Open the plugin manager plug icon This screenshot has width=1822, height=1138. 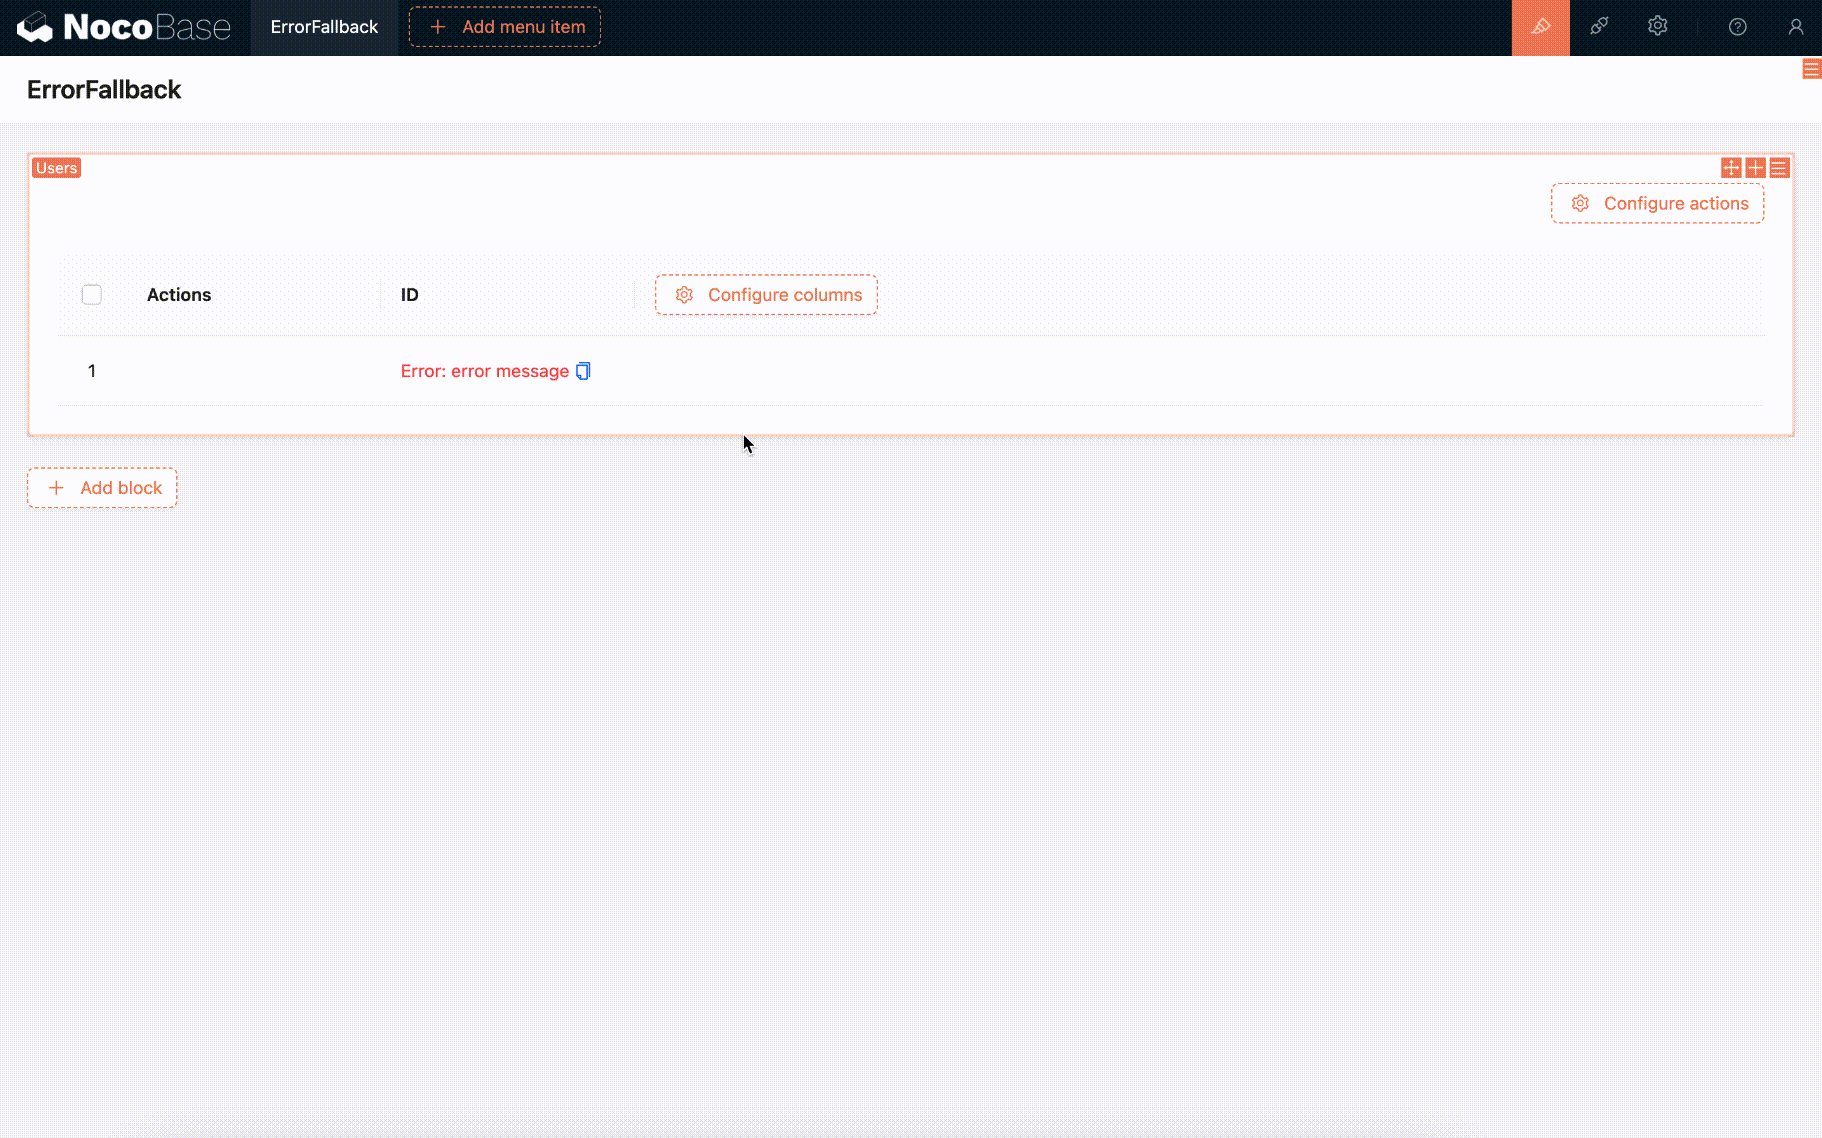click(x=1599, y=27)
